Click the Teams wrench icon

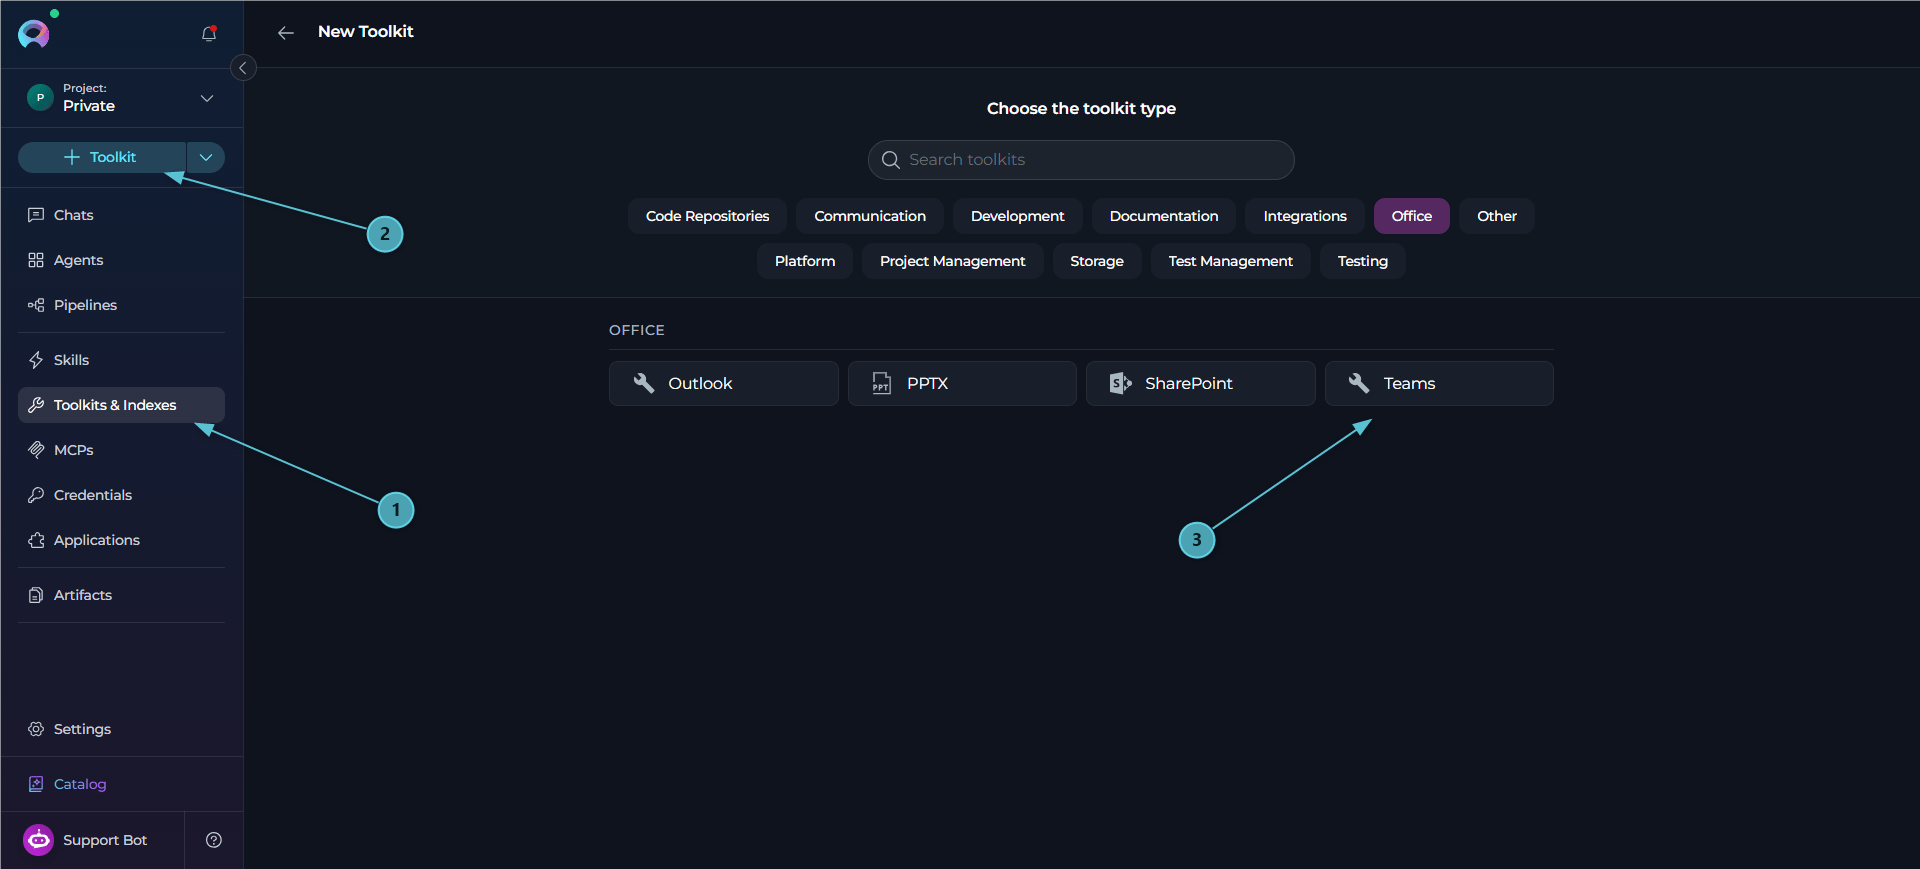click(x=1359, y=383)
